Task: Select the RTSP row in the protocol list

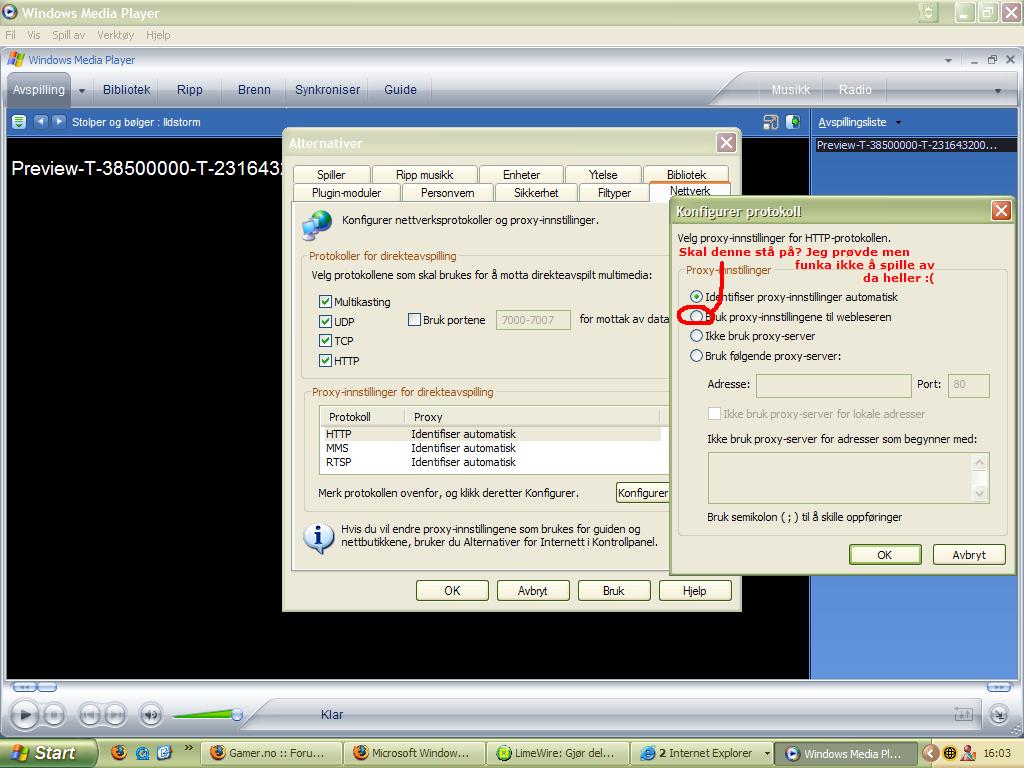Action: point(493,462)
